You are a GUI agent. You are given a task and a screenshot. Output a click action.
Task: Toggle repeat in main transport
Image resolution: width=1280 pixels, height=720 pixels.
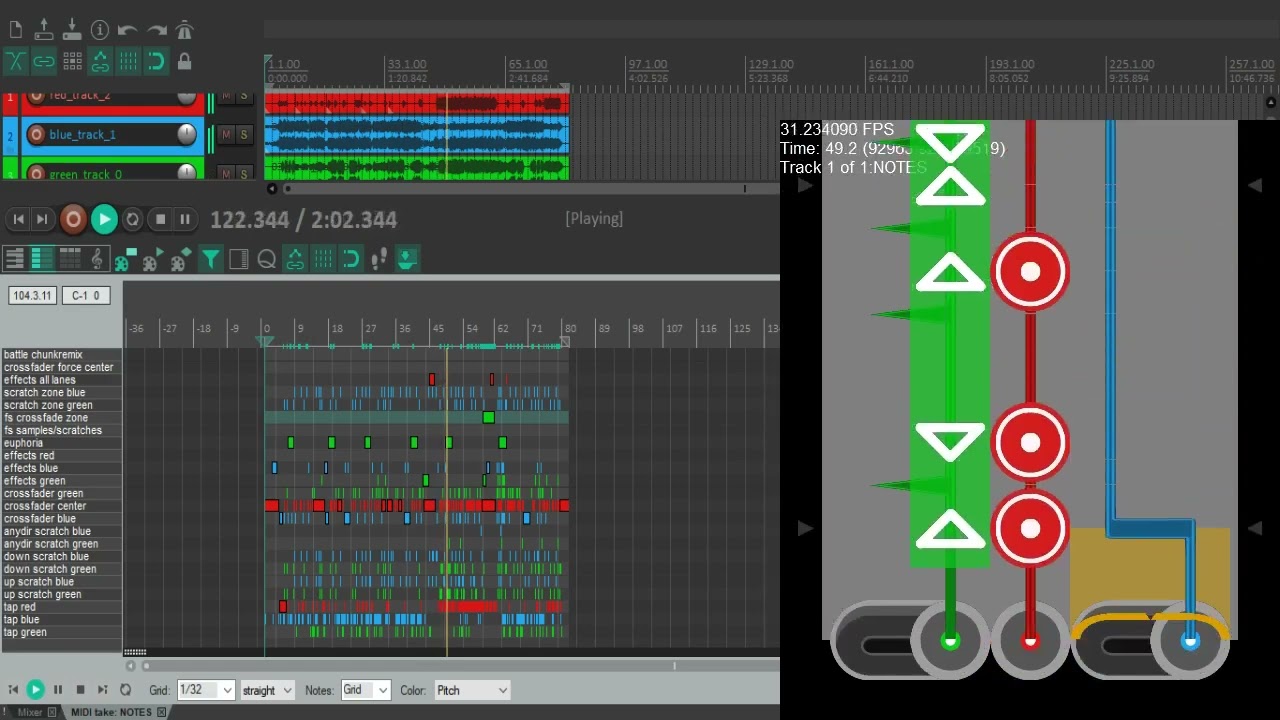(132, 219)
